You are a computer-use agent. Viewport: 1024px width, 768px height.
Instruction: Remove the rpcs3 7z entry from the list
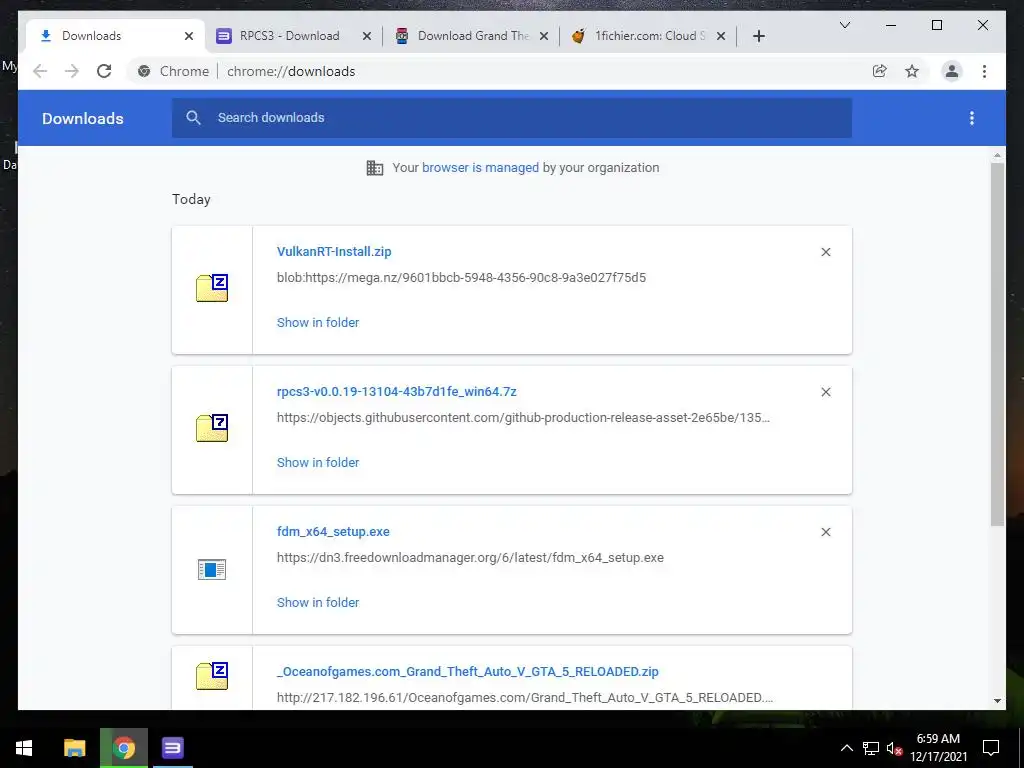(x=825, y=392)
